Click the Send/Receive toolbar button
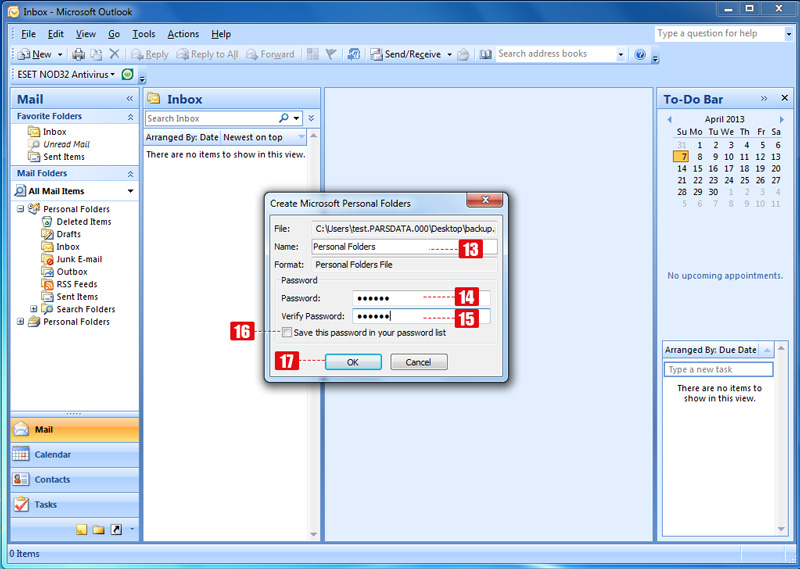Image resolution: width=800 pixels, height=569 pixels. pyautogui.click(x=406, y=54)
